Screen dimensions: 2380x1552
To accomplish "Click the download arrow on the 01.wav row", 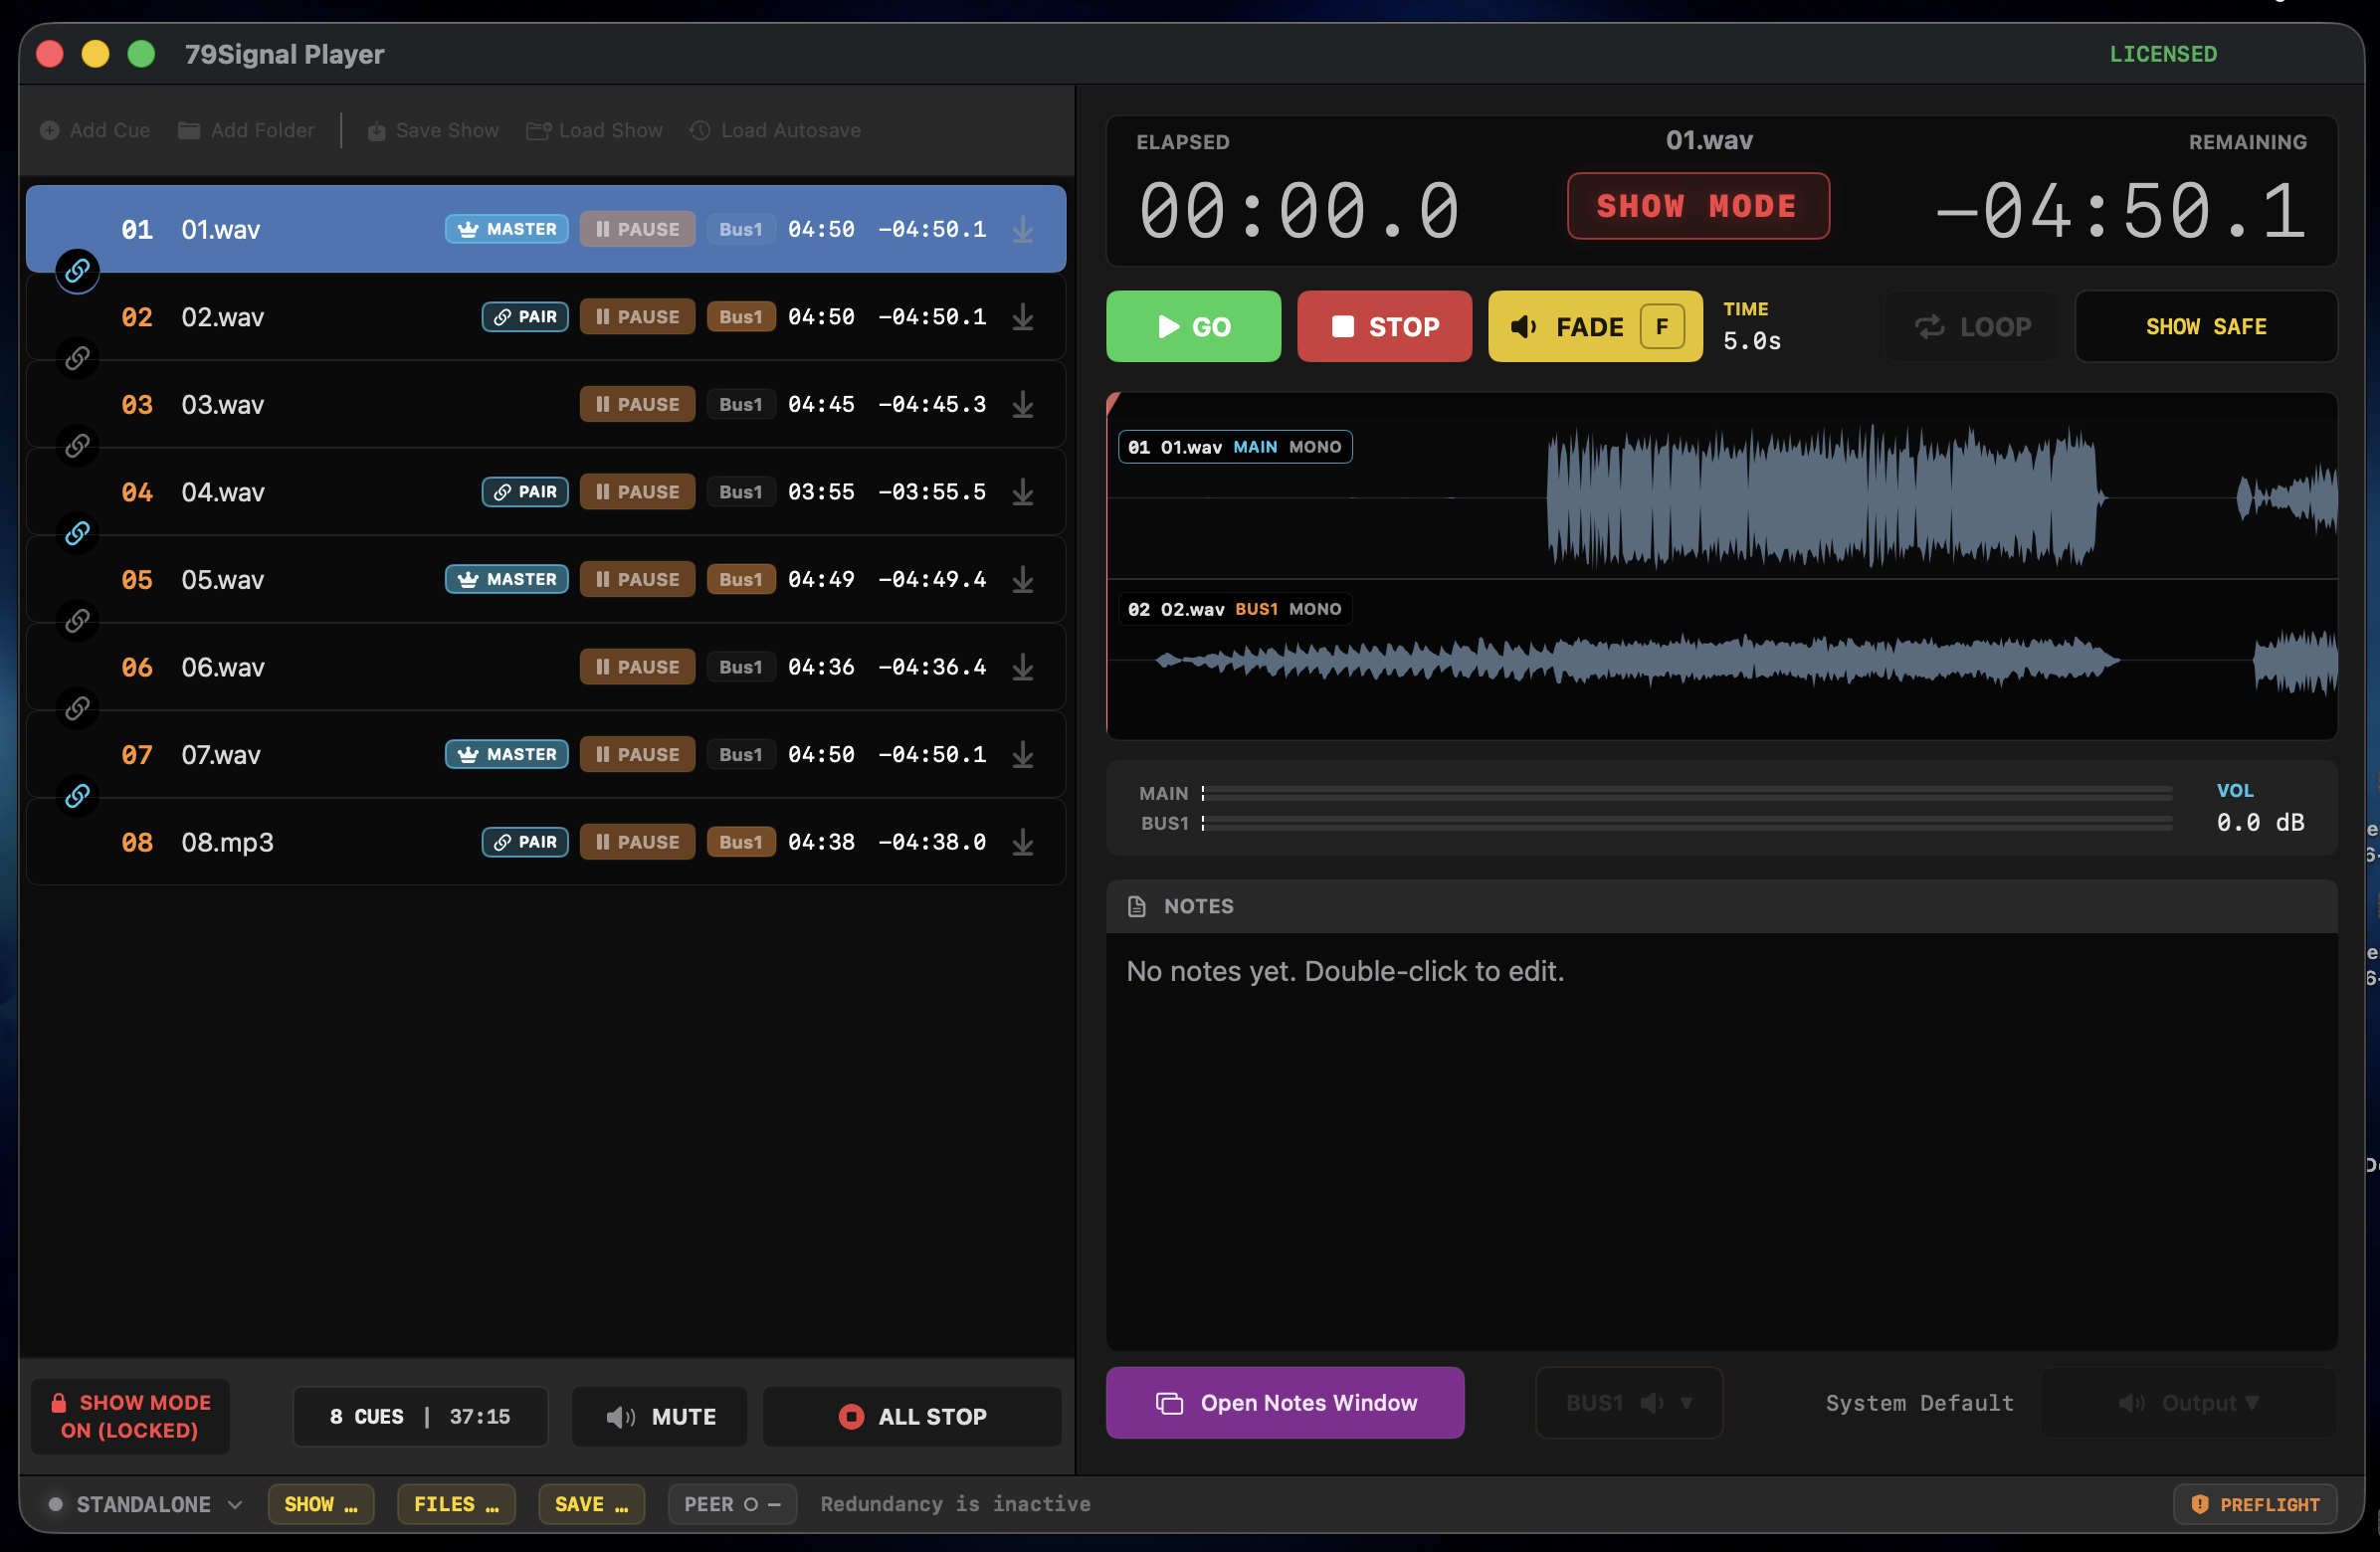I will (1022, 229).
